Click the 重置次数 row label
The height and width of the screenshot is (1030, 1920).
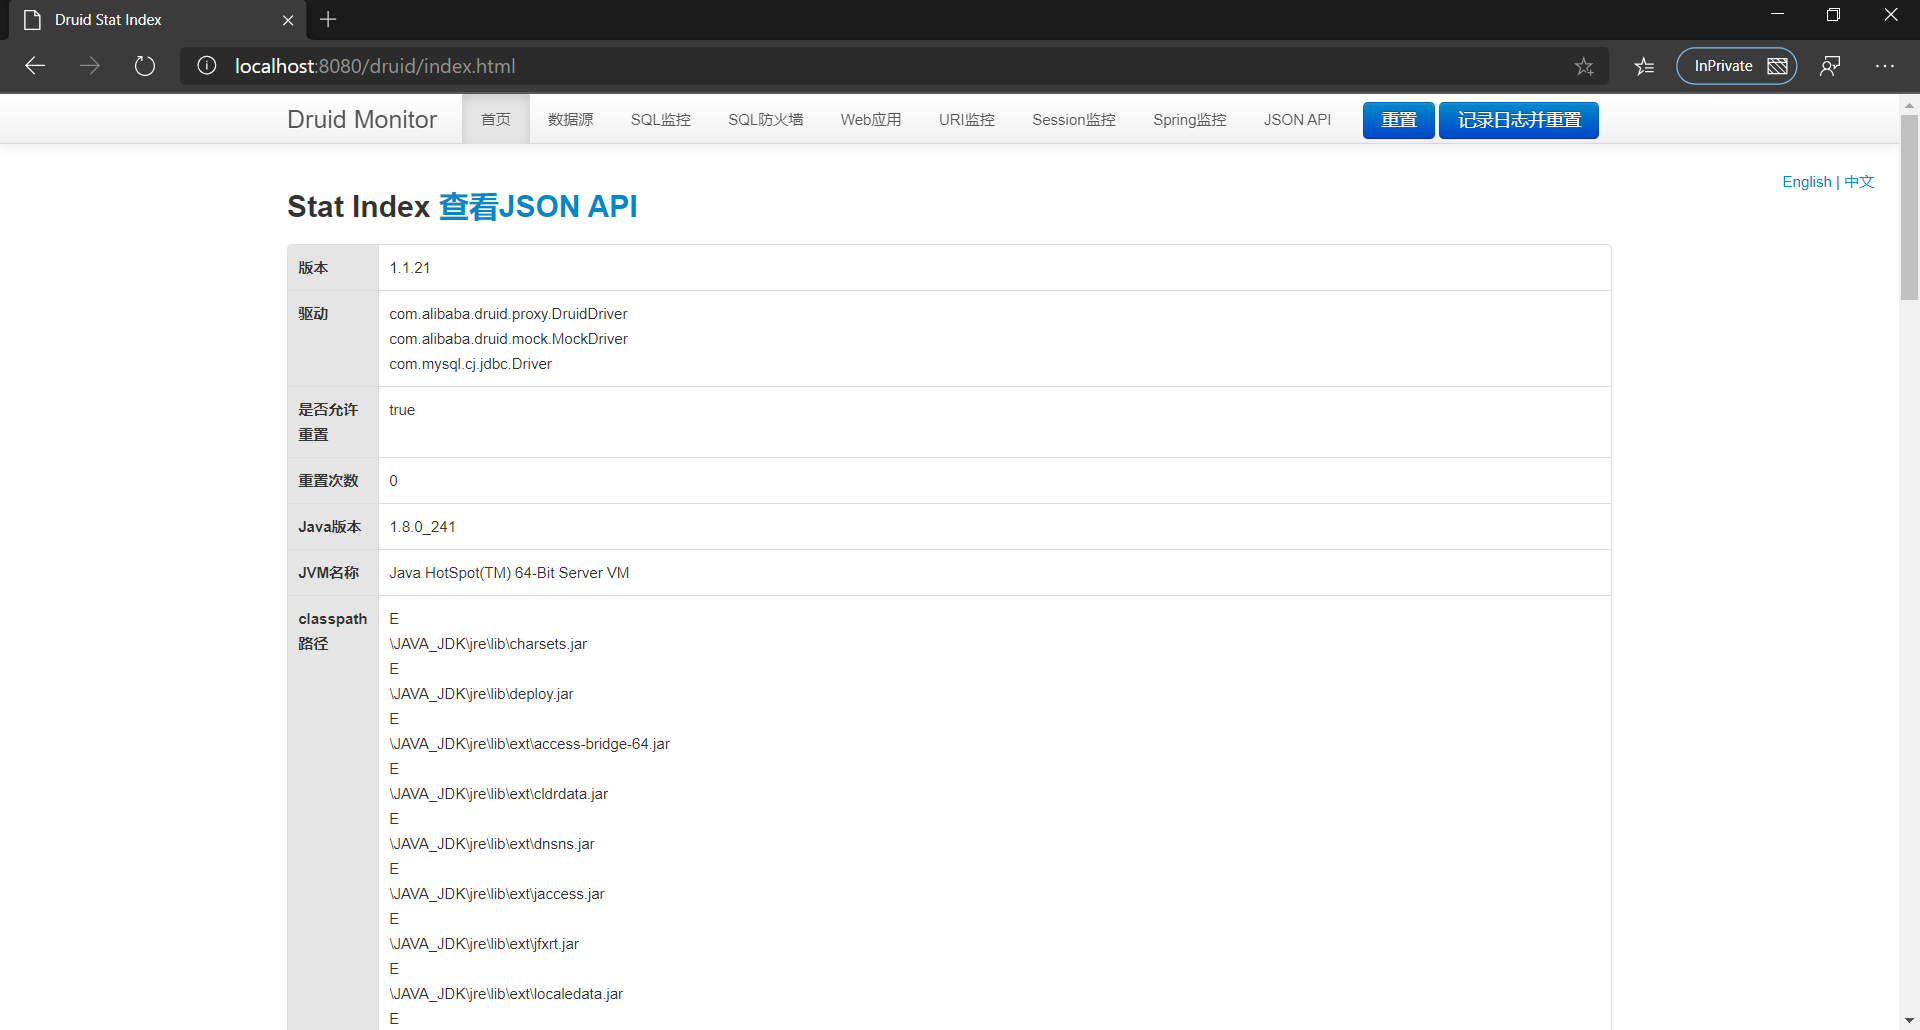(328, 481)
